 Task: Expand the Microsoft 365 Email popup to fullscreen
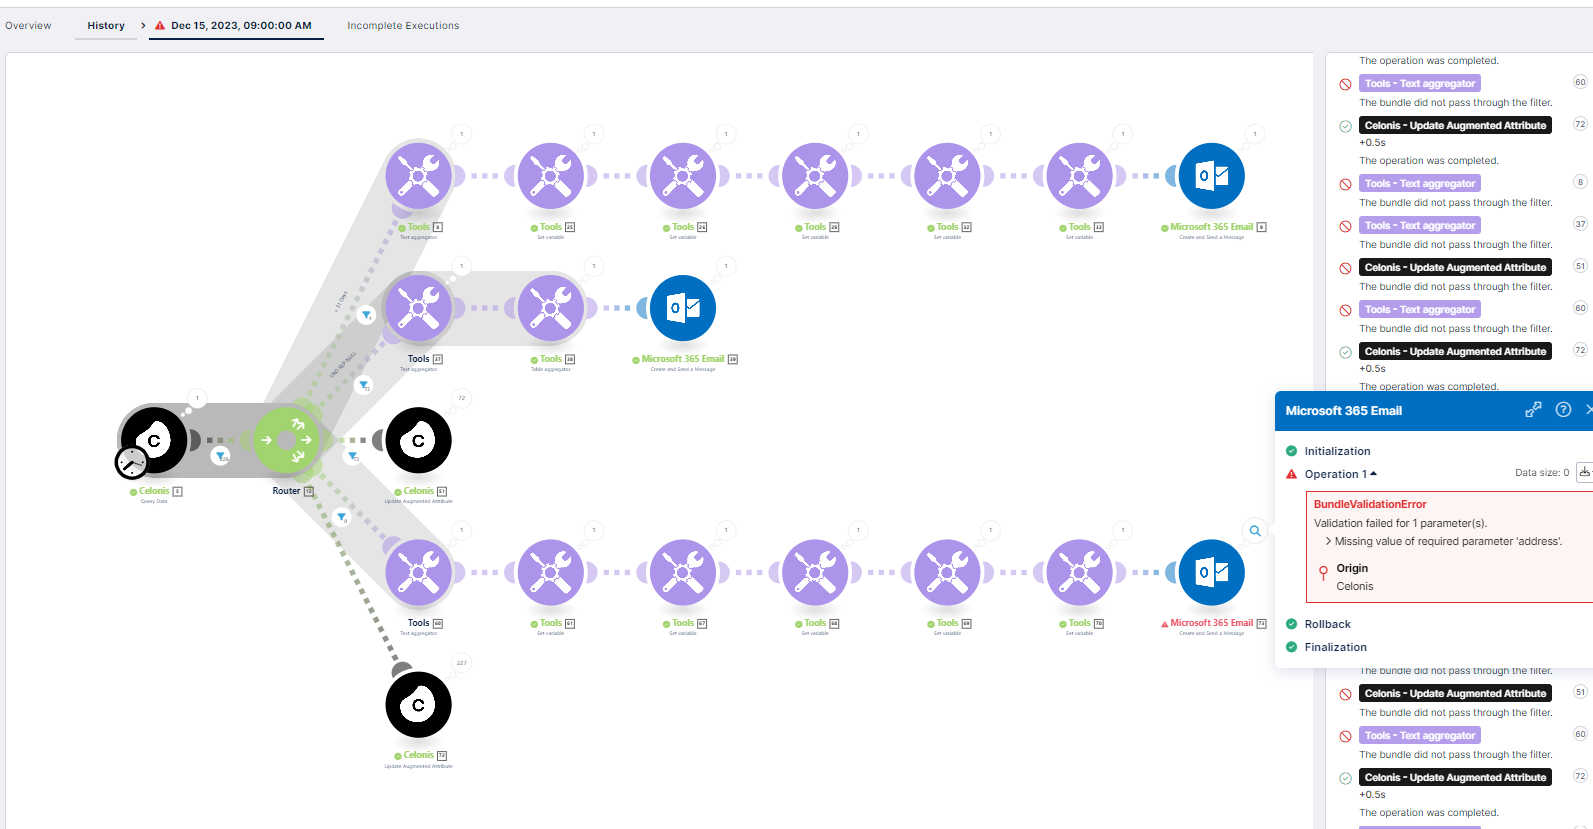[1533, 410]
